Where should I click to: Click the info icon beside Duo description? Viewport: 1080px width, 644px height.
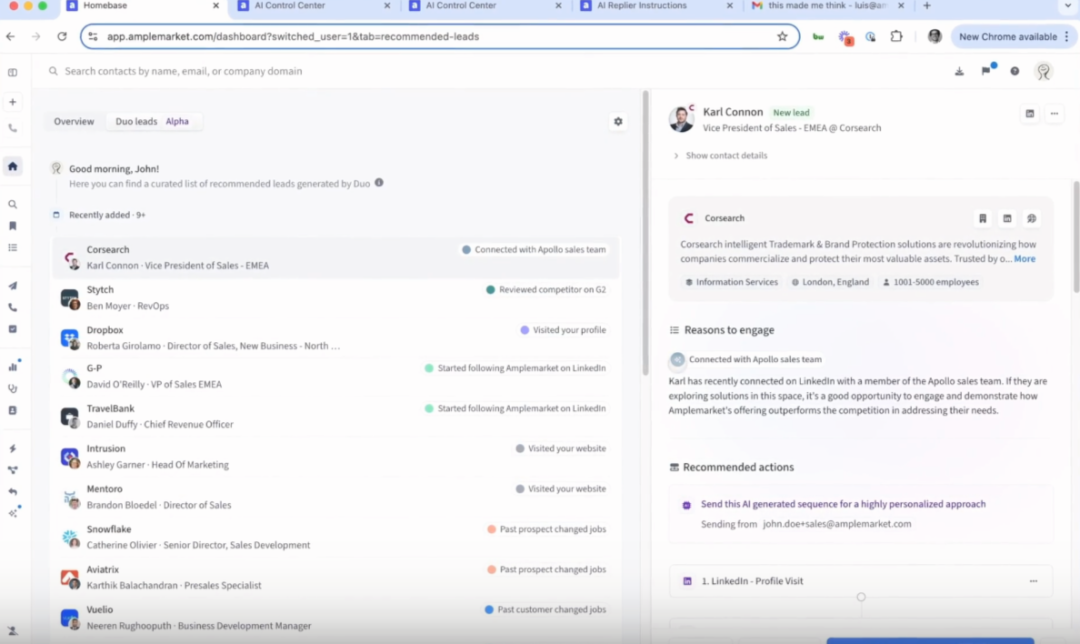379,183
